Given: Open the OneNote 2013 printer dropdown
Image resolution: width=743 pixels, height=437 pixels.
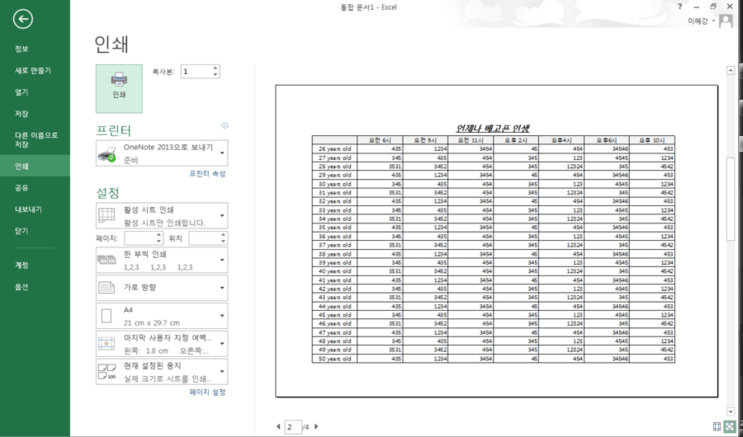Looking at the screenshot, I should pos(162,154).
